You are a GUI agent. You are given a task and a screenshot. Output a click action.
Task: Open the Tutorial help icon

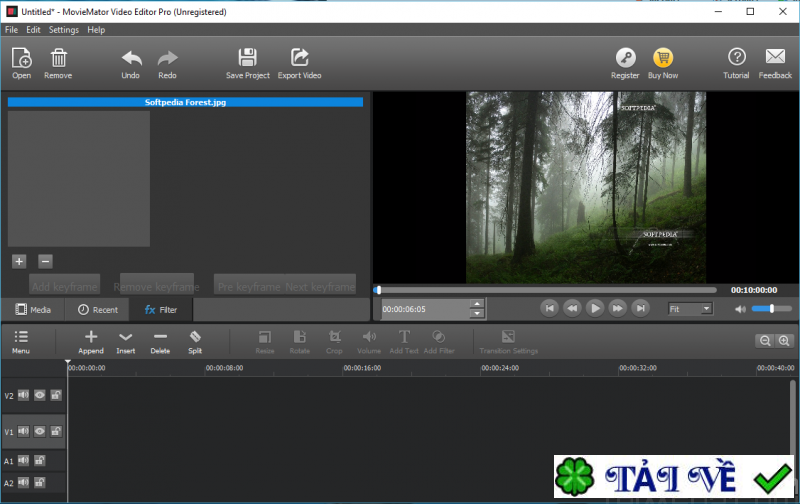[736, 57]
